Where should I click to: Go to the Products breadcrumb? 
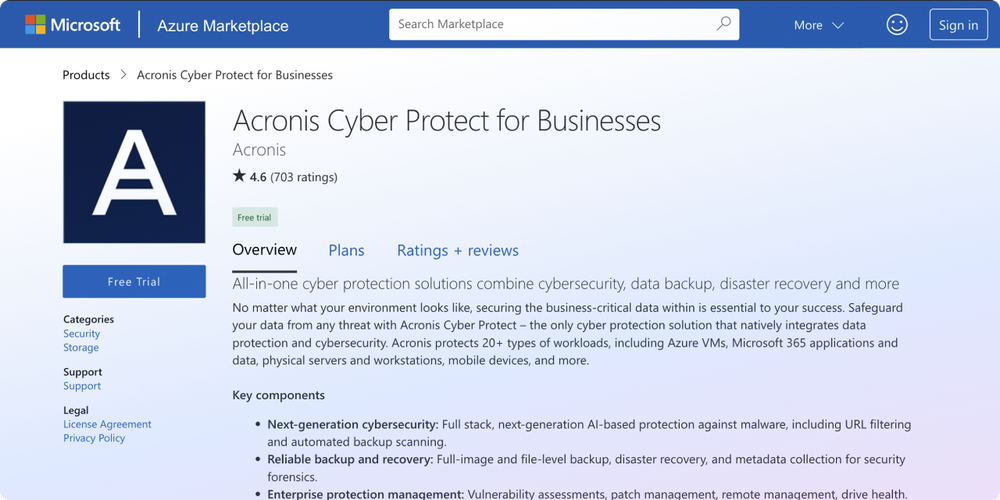(x=86, y=75)
